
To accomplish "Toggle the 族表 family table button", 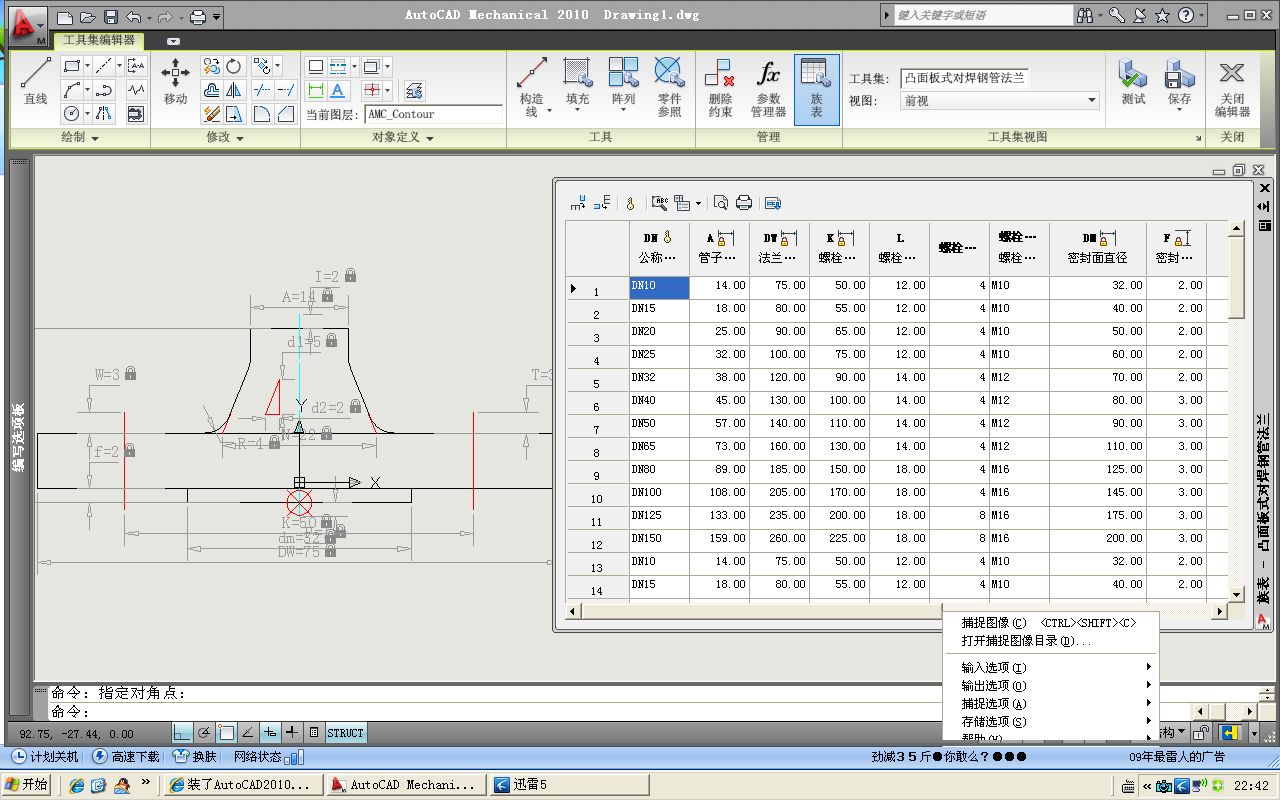I will (x=817, y=89).
